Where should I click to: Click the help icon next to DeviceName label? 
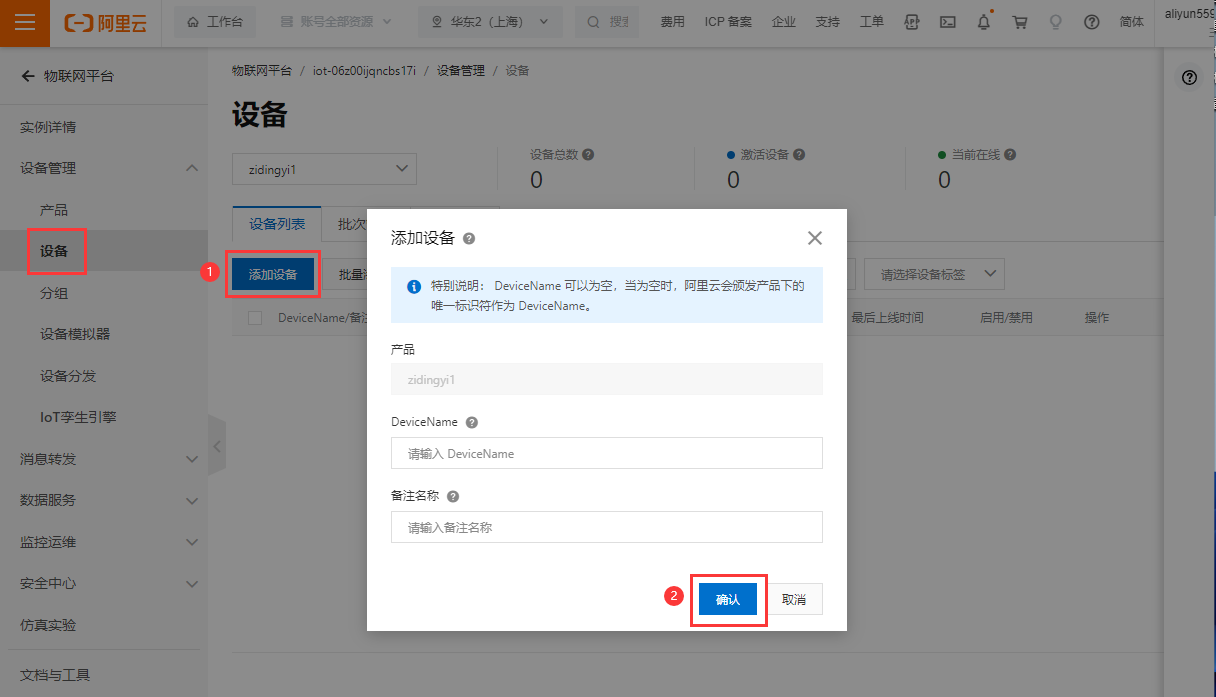(x=472, y=423)
